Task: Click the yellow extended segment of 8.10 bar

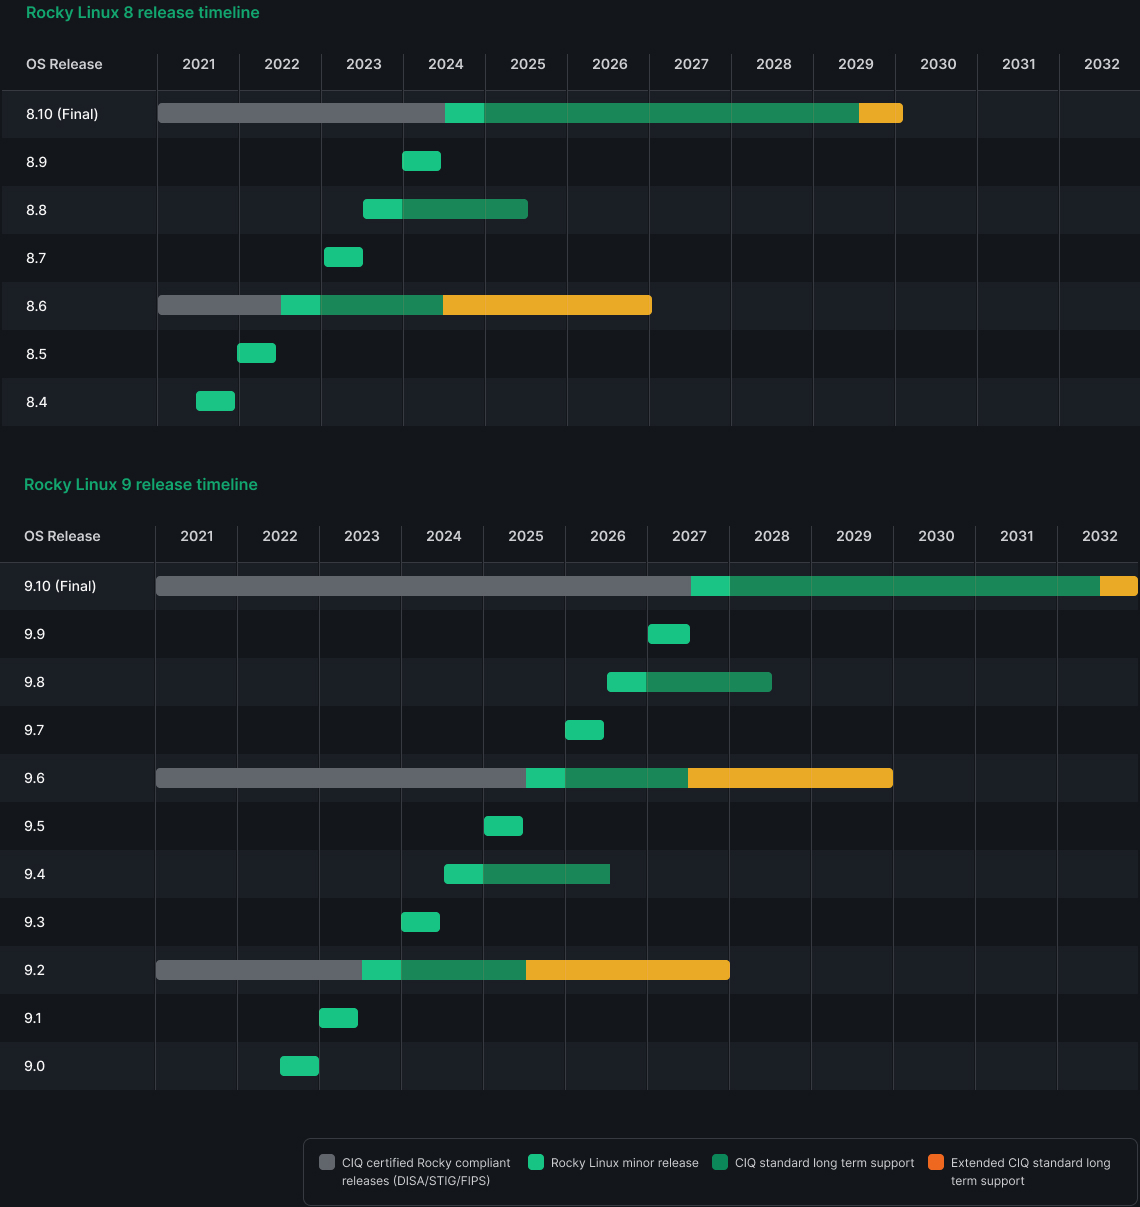Action: click(881, 113)
